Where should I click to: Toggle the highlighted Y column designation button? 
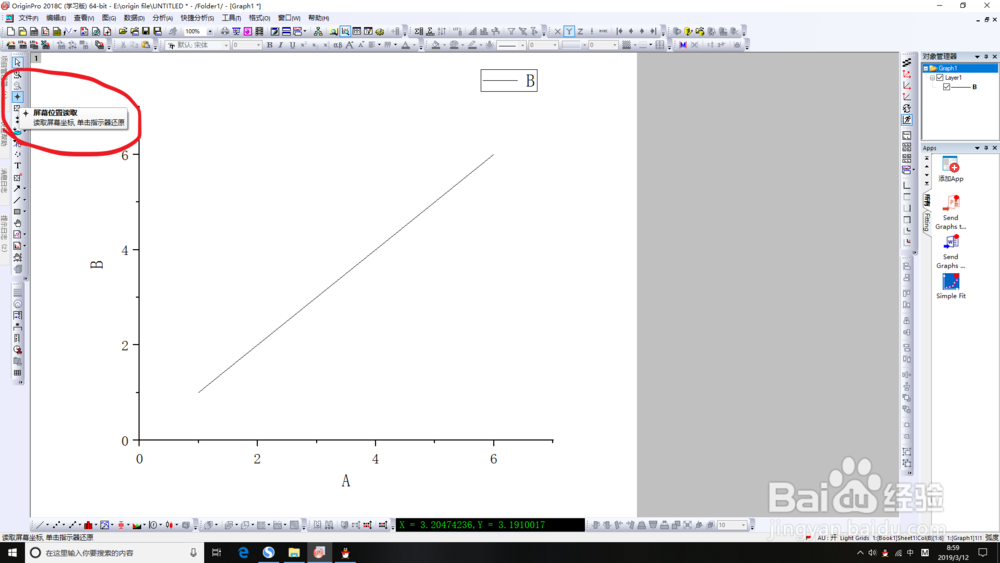point(569,31)
